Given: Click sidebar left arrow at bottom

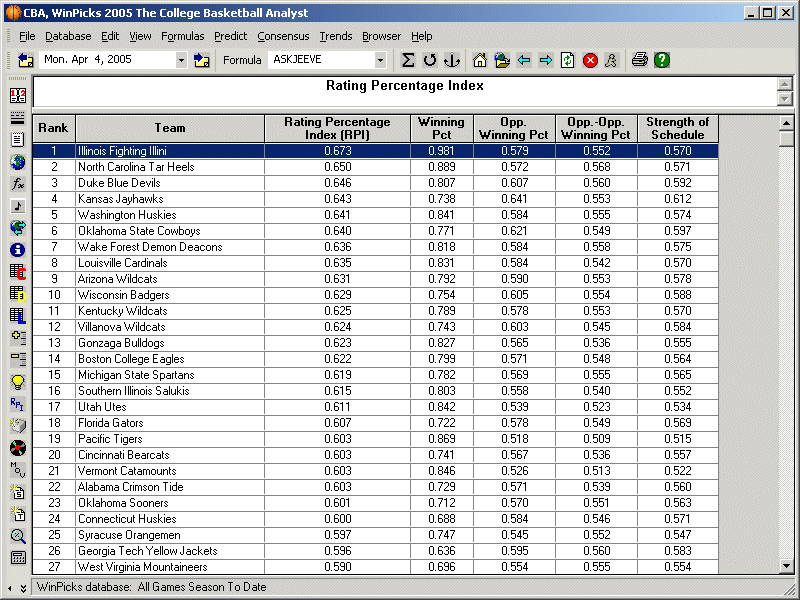Looking at the screenshot, I should [x=10, y=588].
